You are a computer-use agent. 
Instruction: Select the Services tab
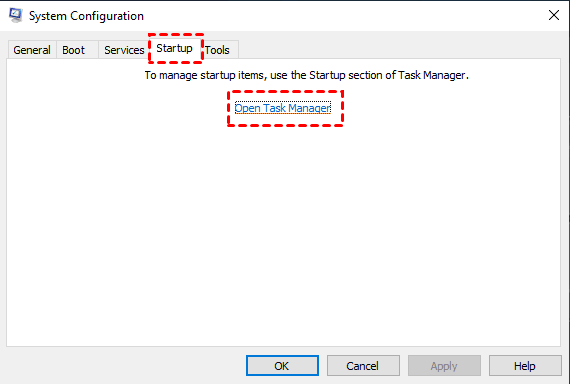(x=124, y=50)
